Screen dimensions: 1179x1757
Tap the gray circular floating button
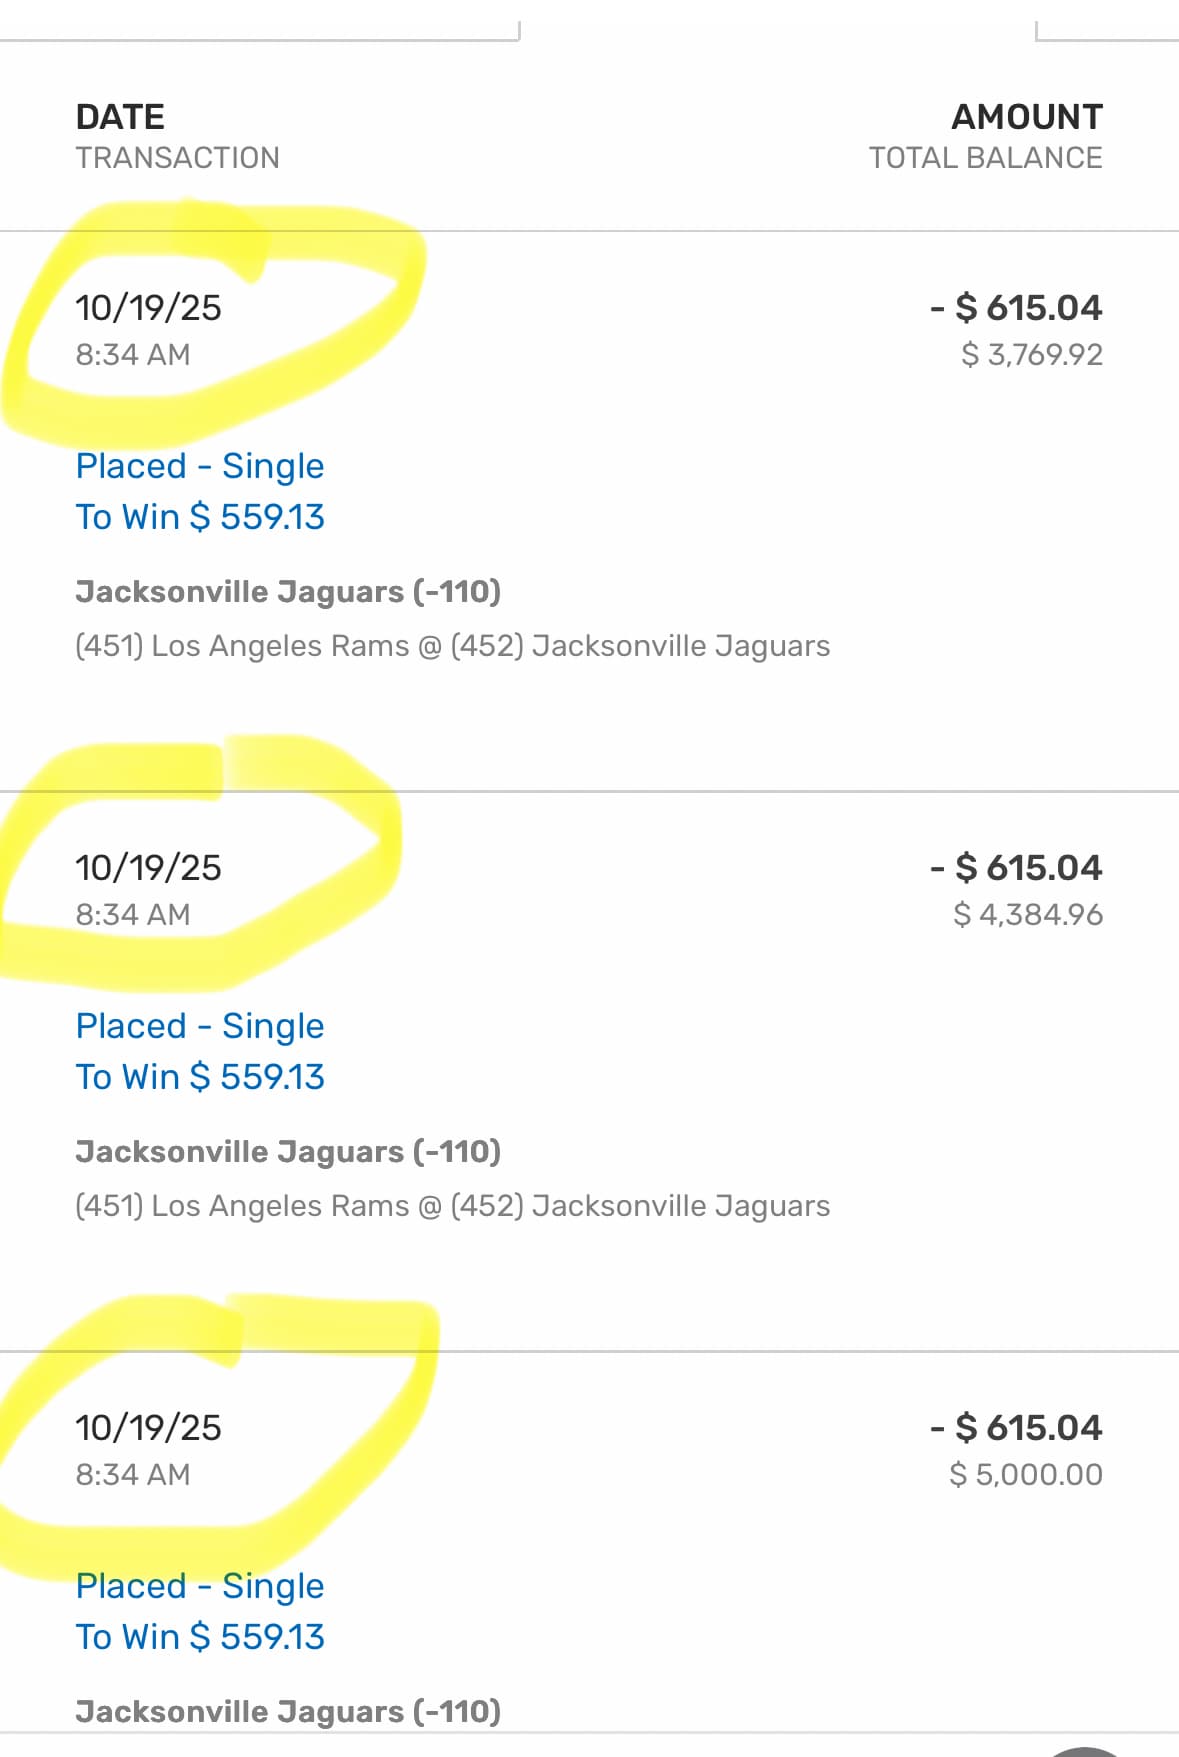click(1085, 1751)
